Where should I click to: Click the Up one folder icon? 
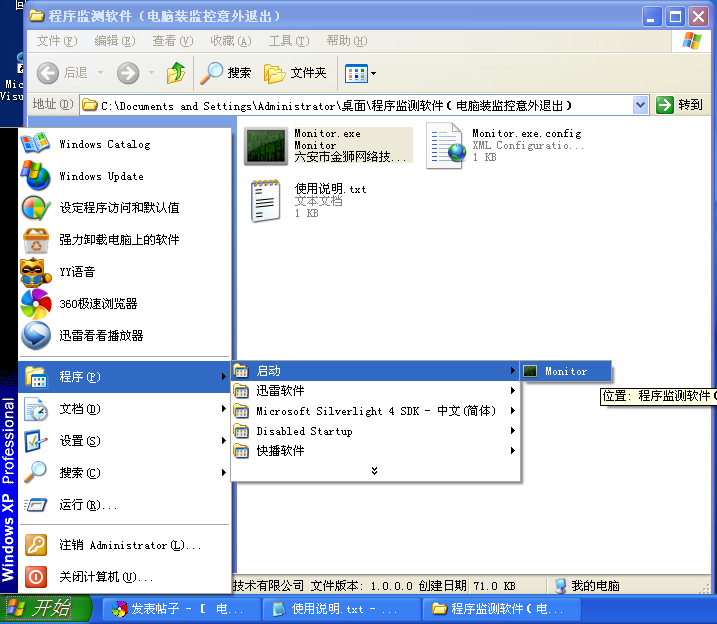click(176, 73)
